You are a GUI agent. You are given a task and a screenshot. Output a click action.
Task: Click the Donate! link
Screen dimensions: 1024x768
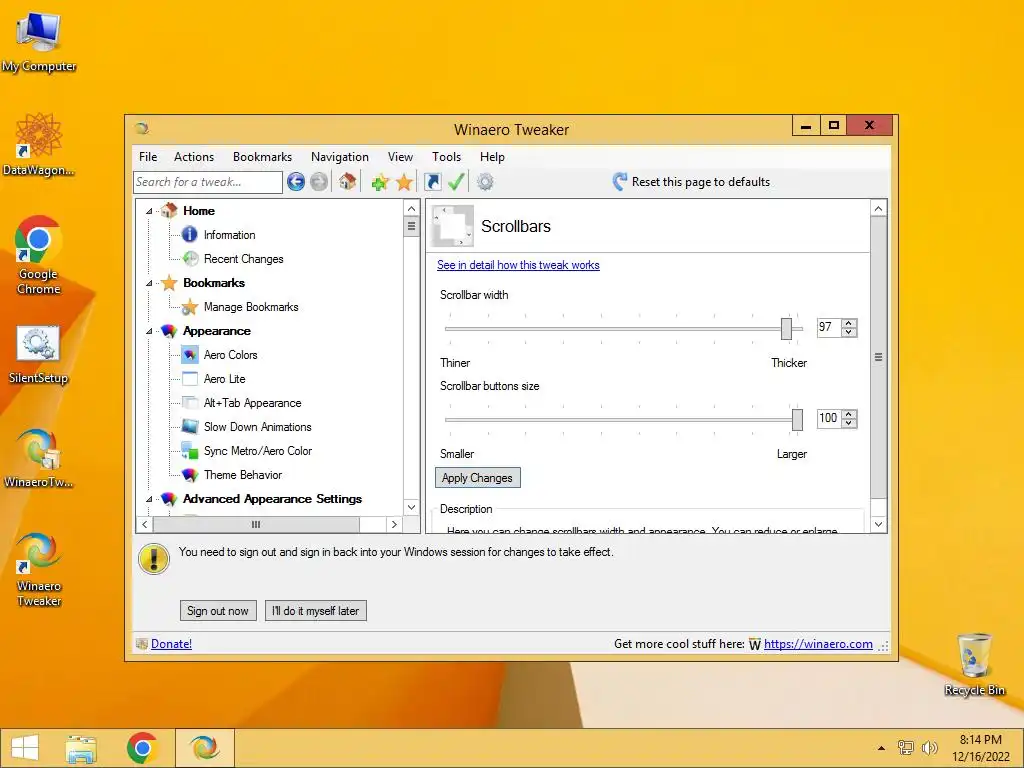(171, 644)
